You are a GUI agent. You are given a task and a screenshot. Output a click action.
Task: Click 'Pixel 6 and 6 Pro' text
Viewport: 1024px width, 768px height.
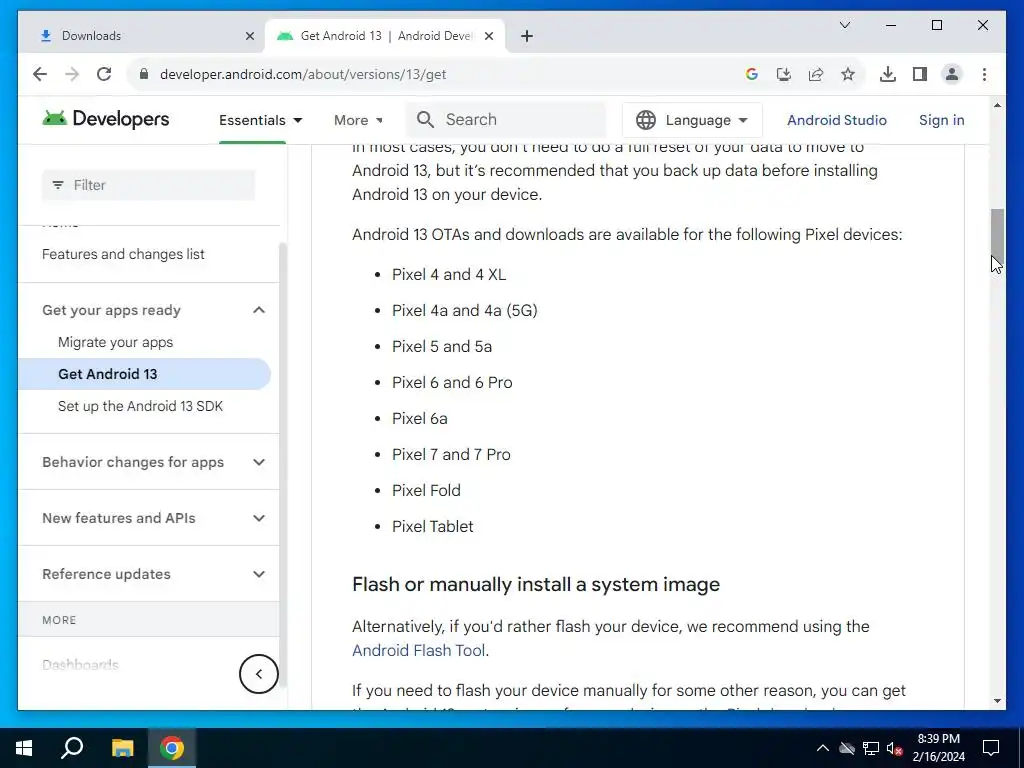click(x=452, y=383)
